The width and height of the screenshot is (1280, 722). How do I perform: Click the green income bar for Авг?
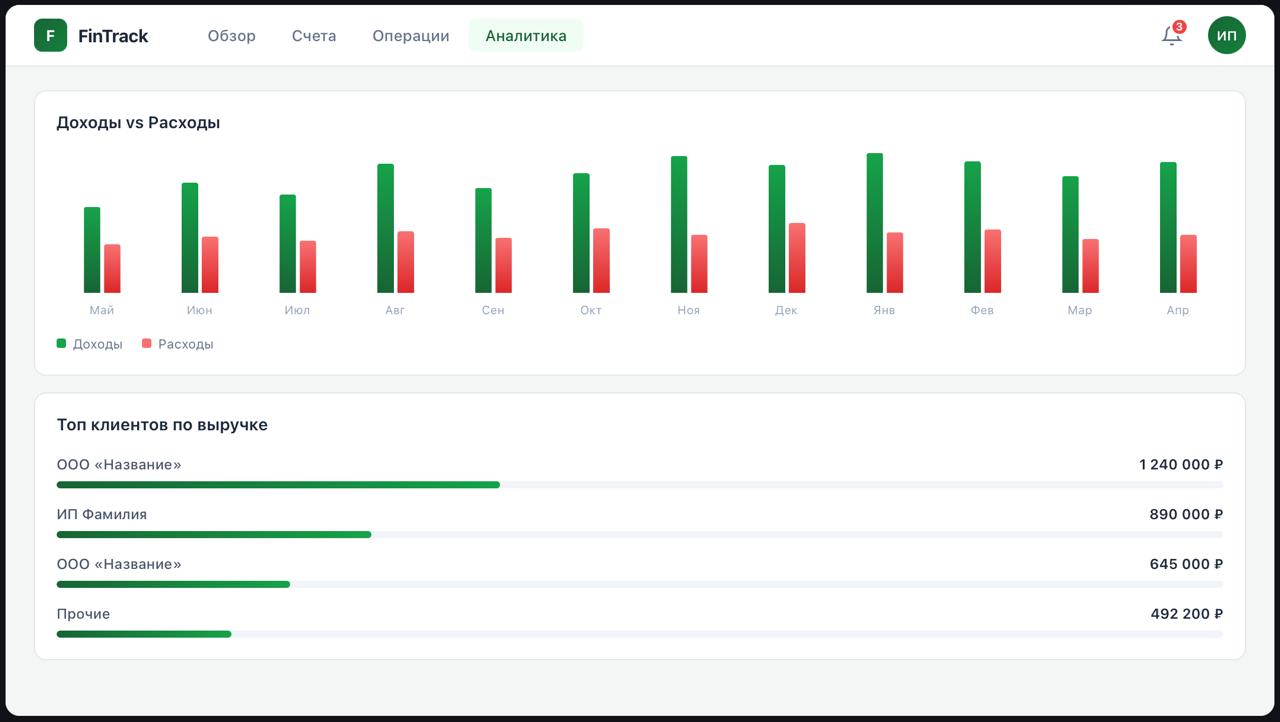point(386,228)
